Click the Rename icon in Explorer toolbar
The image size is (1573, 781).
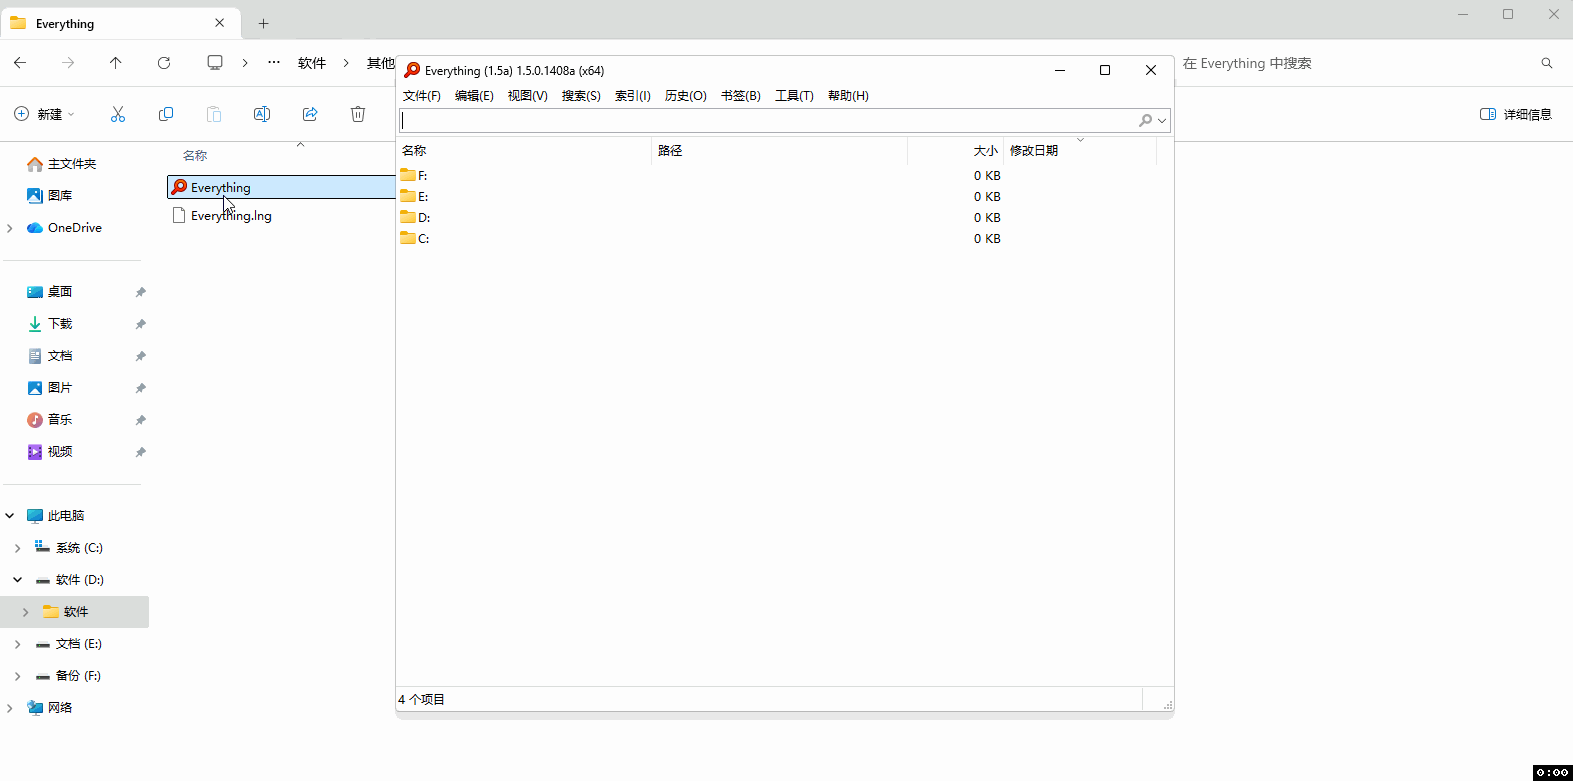click(262, 114)
